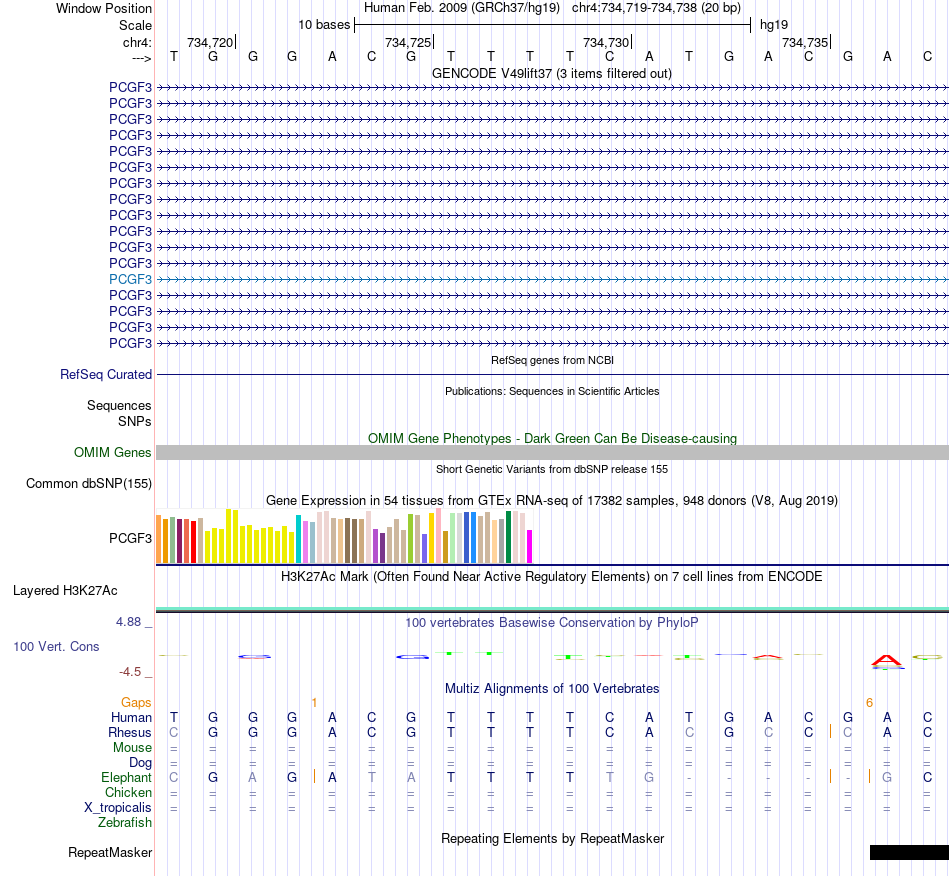Click the Zebrafish species label

tap(125, 823)
